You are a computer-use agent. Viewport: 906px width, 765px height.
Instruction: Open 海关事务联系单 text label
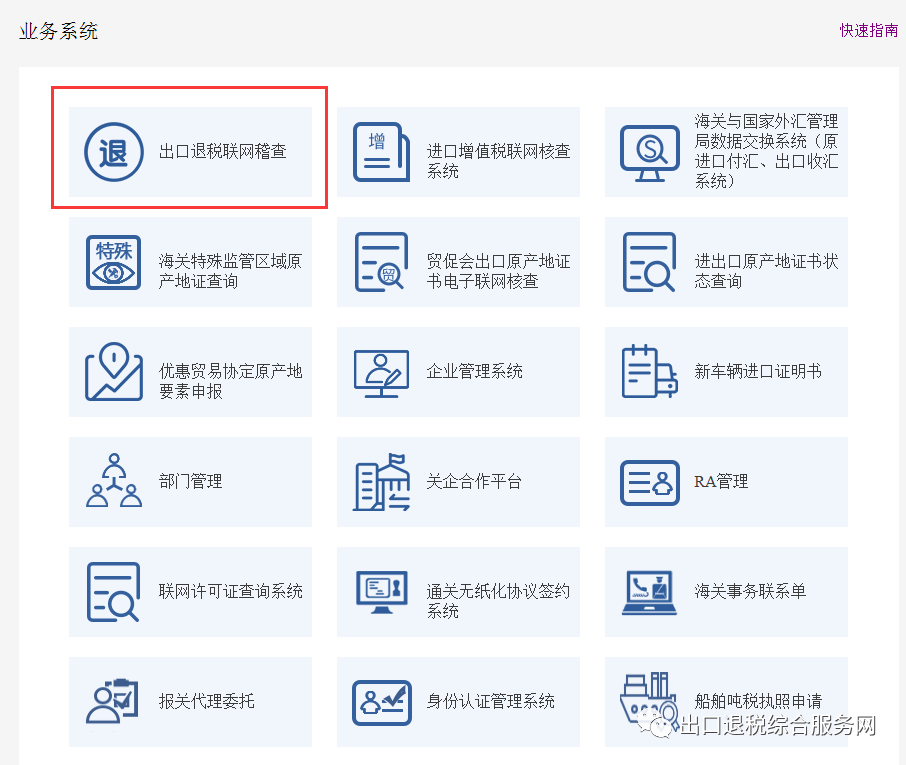click(750, 592)
